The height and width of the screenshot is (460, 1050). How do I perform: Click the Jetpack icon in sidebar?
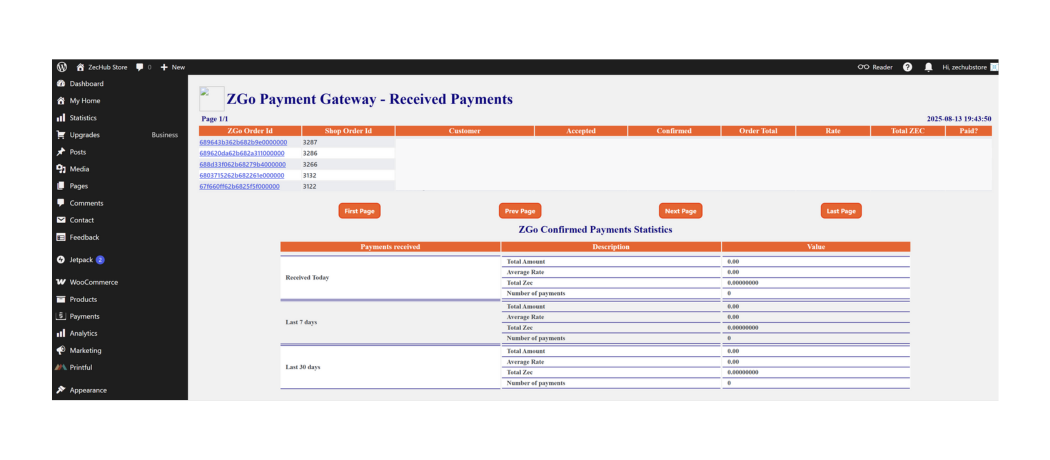(x=61, y=259)
